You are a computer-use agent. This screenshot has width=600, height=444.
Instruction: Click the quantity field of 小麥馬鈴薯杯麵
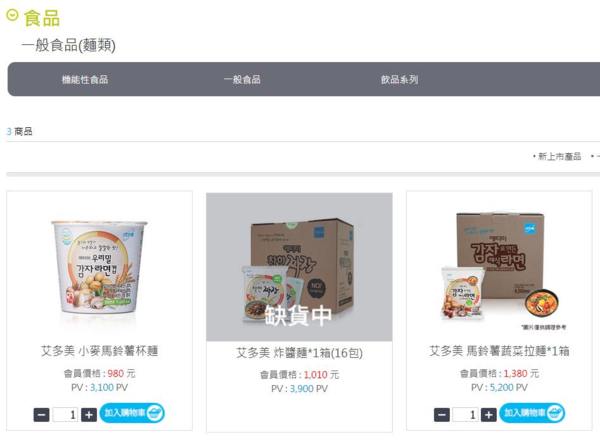pyautogui.click(x=65, y=415)
